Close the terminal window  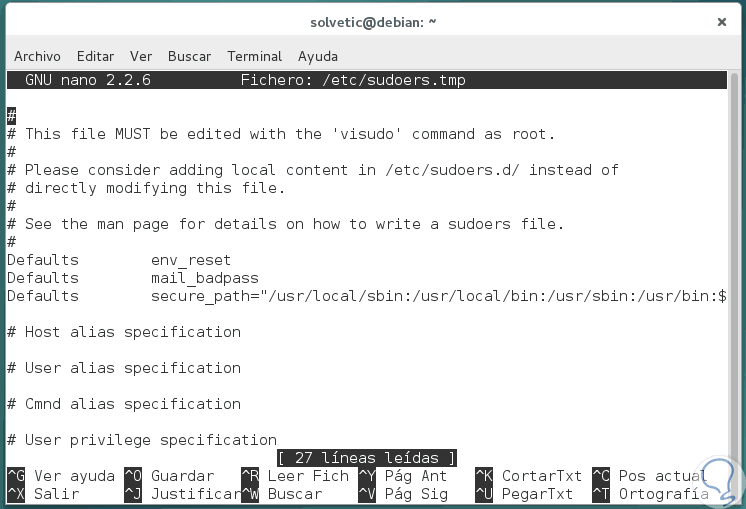click(721, 21)
